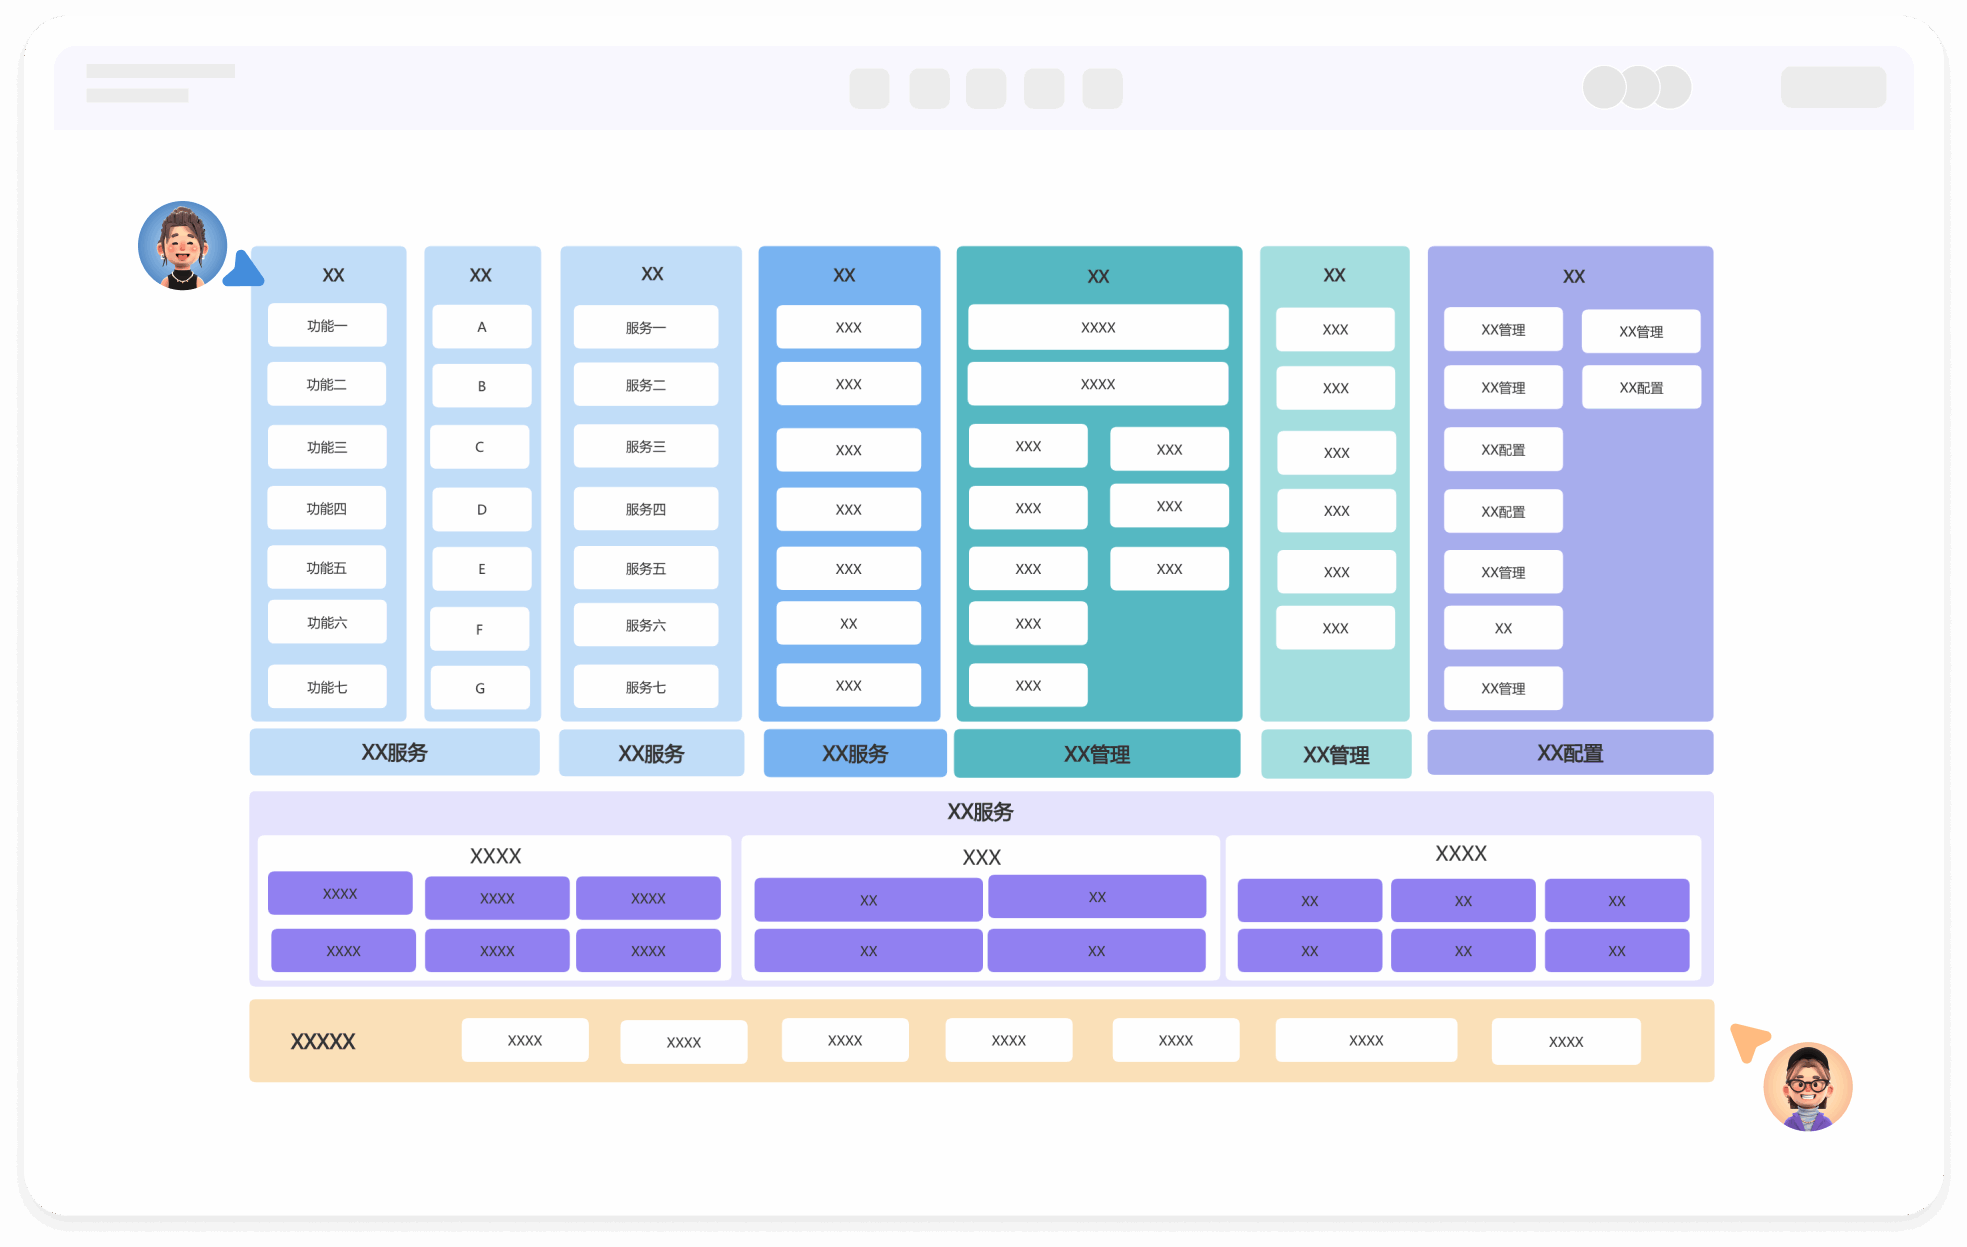Click the purple XX配置 footer label
The image size is (1967, 1247).
click(1569, 753)
